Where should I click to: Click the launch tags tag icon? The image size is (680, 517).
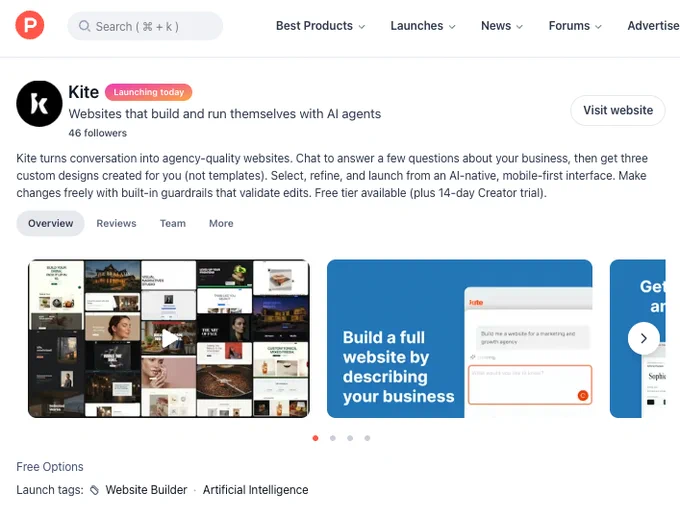click(94, 490)
